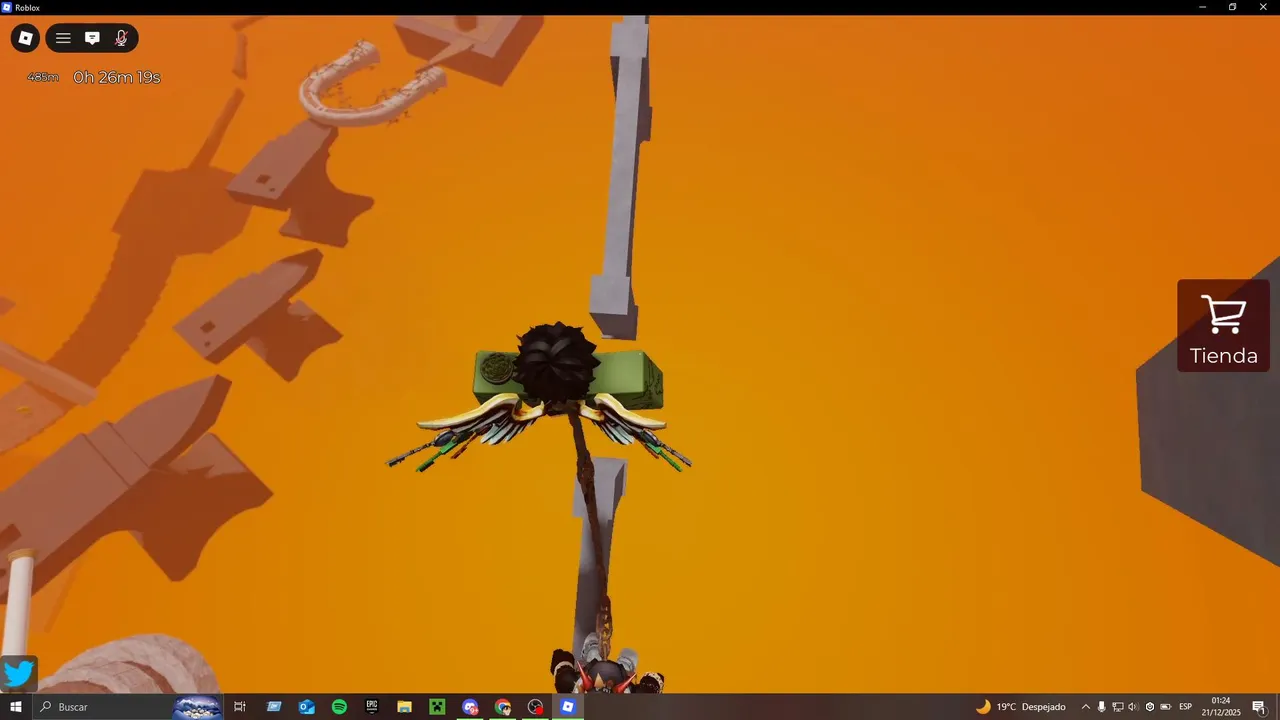This screenshot has height=720, width=1280.
Task: Open the snowy search highlight image on taskbar
Action: coord(197,707)
